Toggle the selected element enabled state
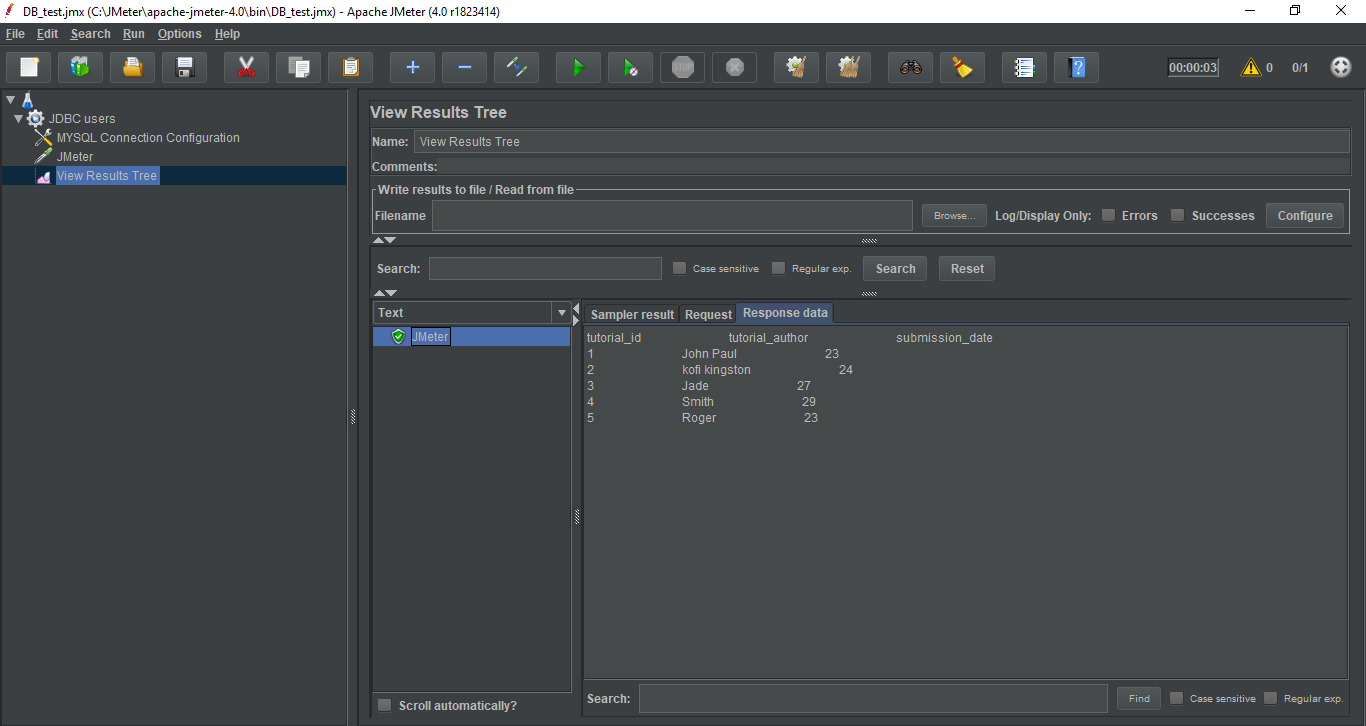The image size is (1366, 726). [x=517, y=68]
